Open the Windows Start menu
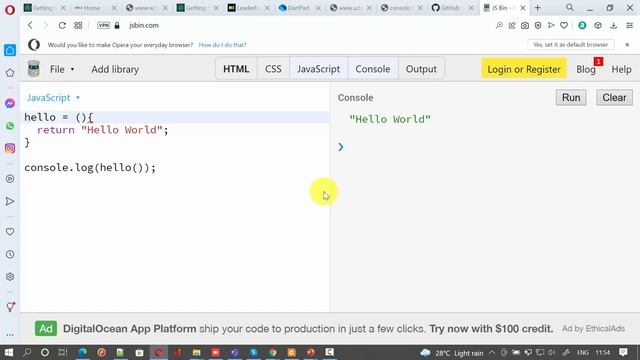Viewport: 640px width, 360px height. pos(8,352)
